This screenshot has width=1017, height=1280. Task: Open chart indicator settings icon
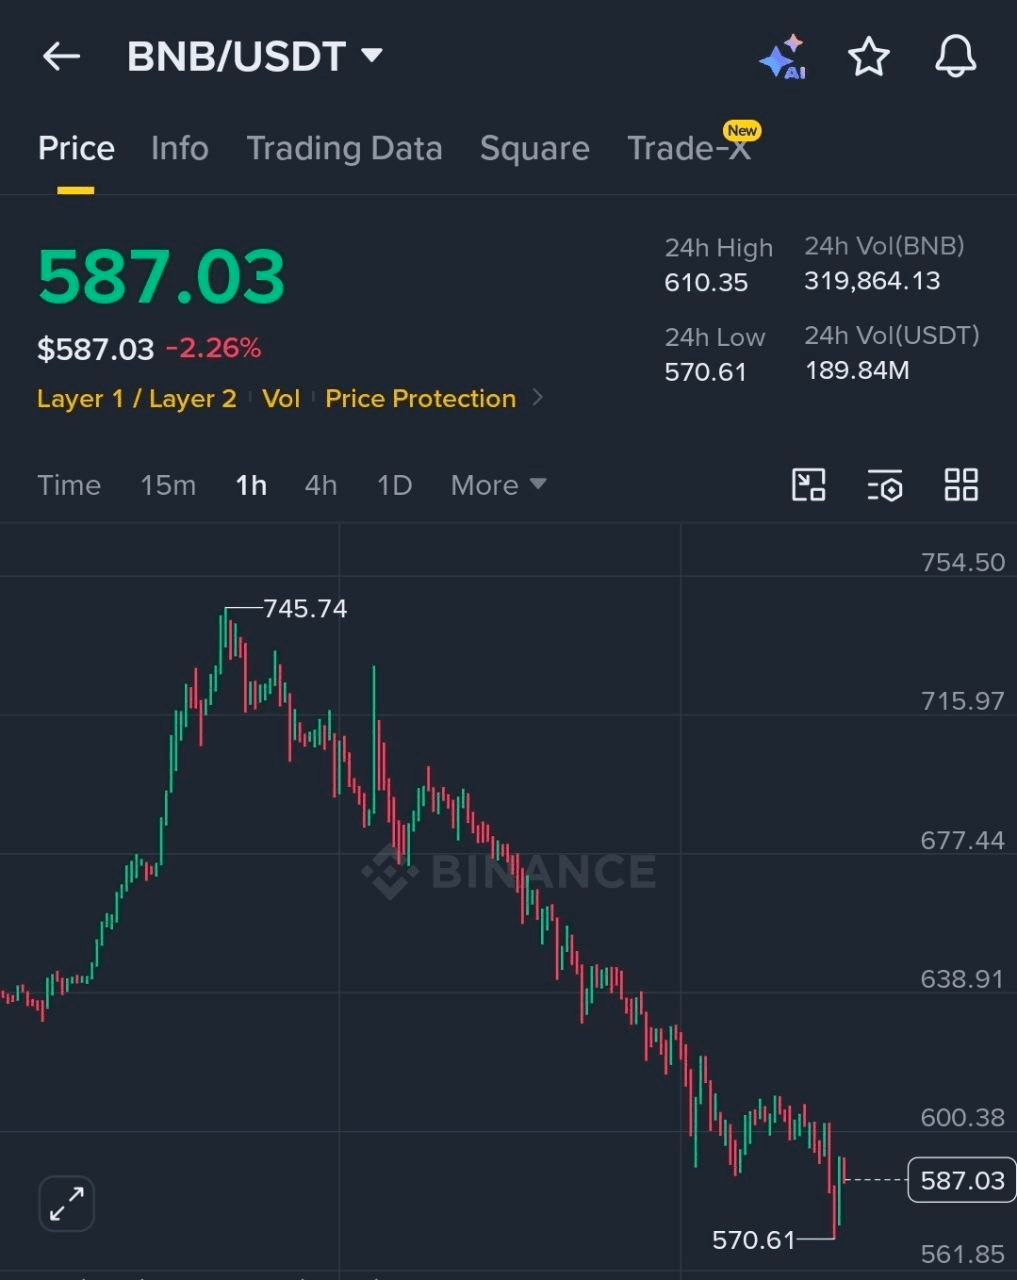point(885,485)
